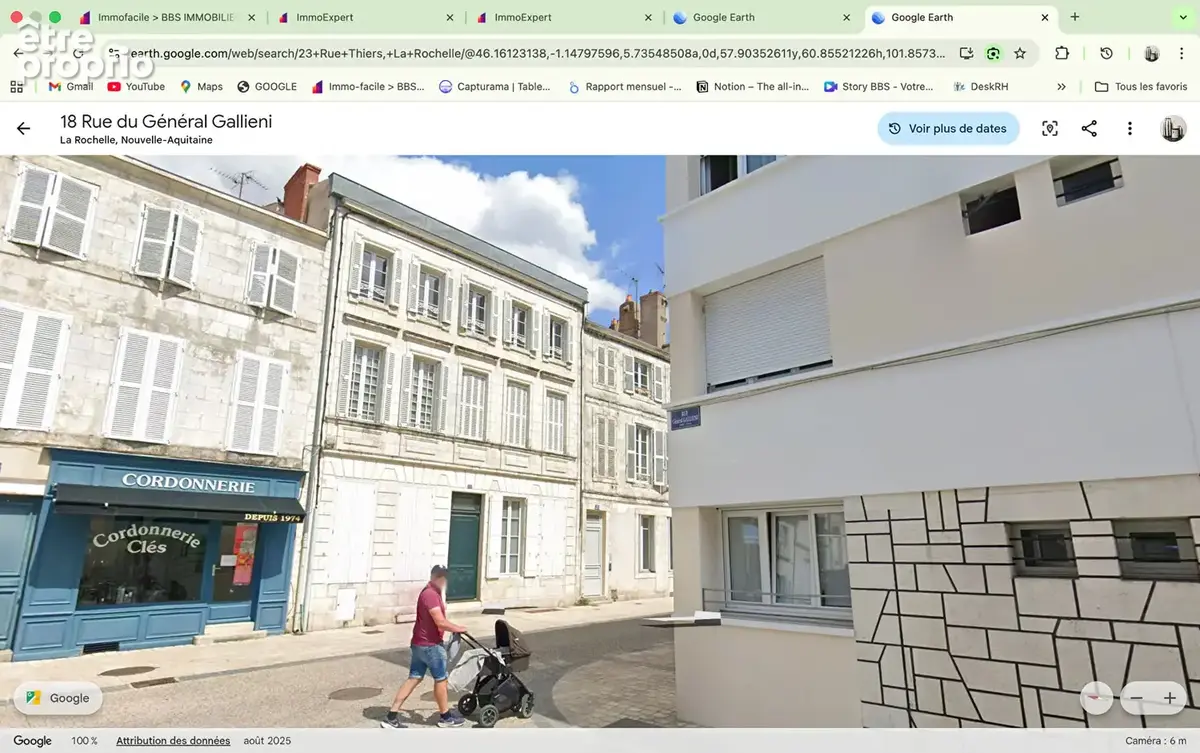Open the Google Earth account avatar
1200x753 pixels.
click(x=1172, y=128)
